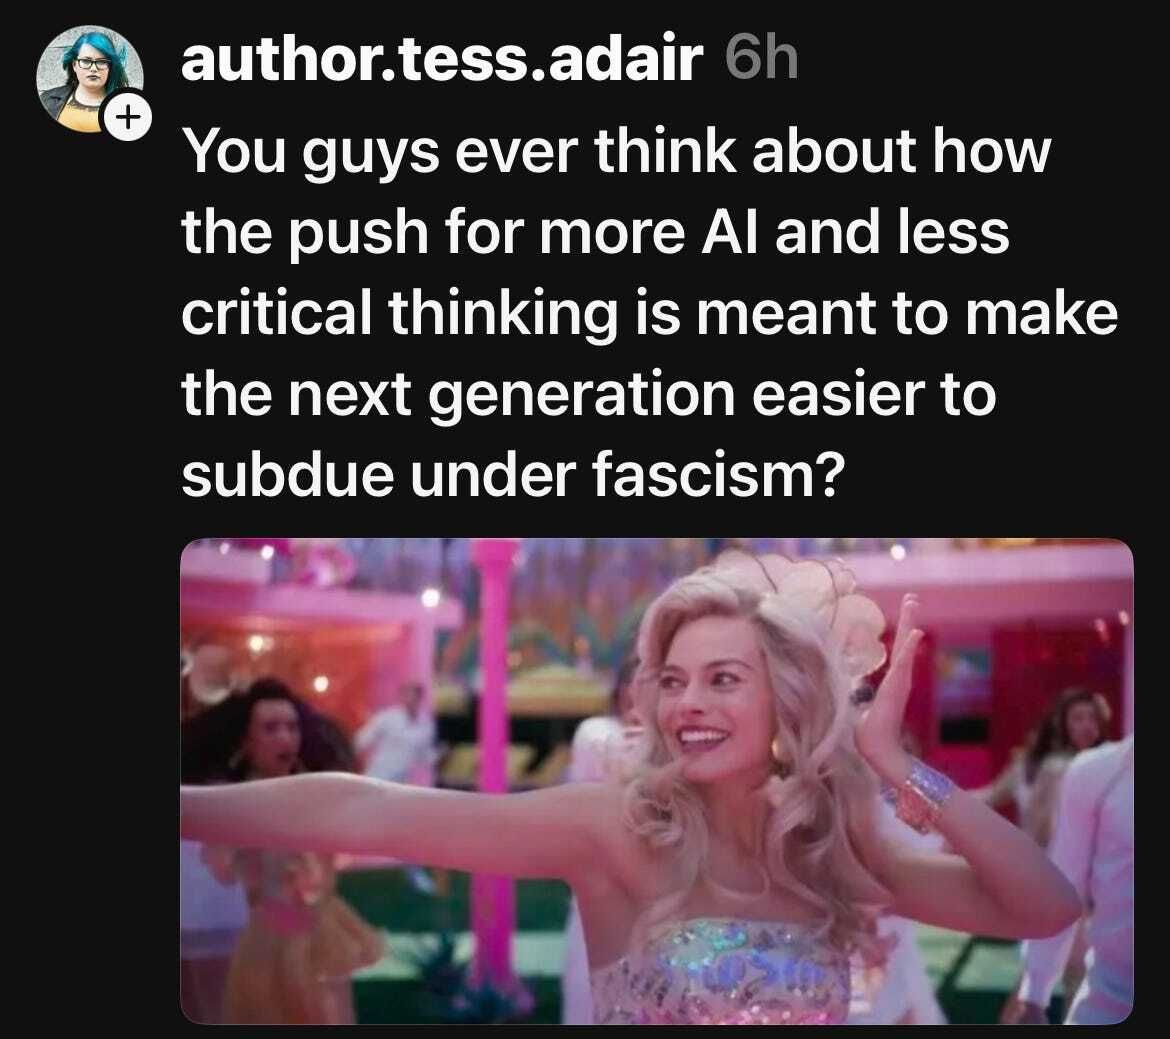Click the line 'the next generation easier to'
Image resolution: width=1170 pixels, height=1039 pixels.
(589, 394)
